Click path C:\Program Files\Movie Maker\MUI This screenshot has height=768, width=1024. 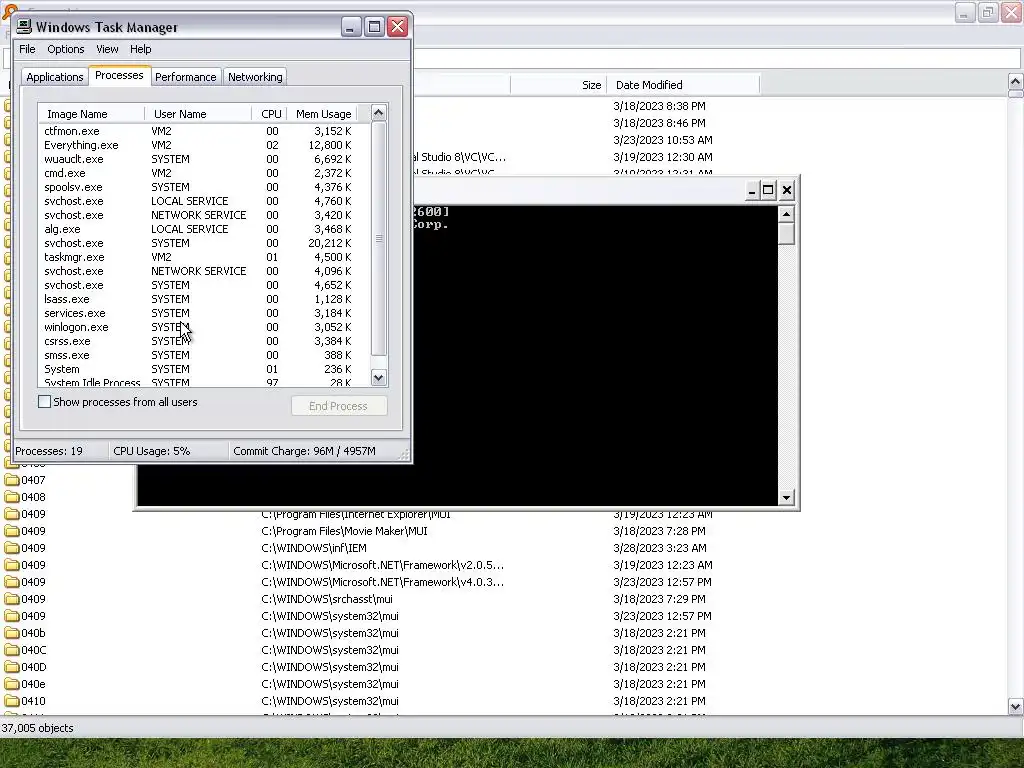click(x=344, y=531)
